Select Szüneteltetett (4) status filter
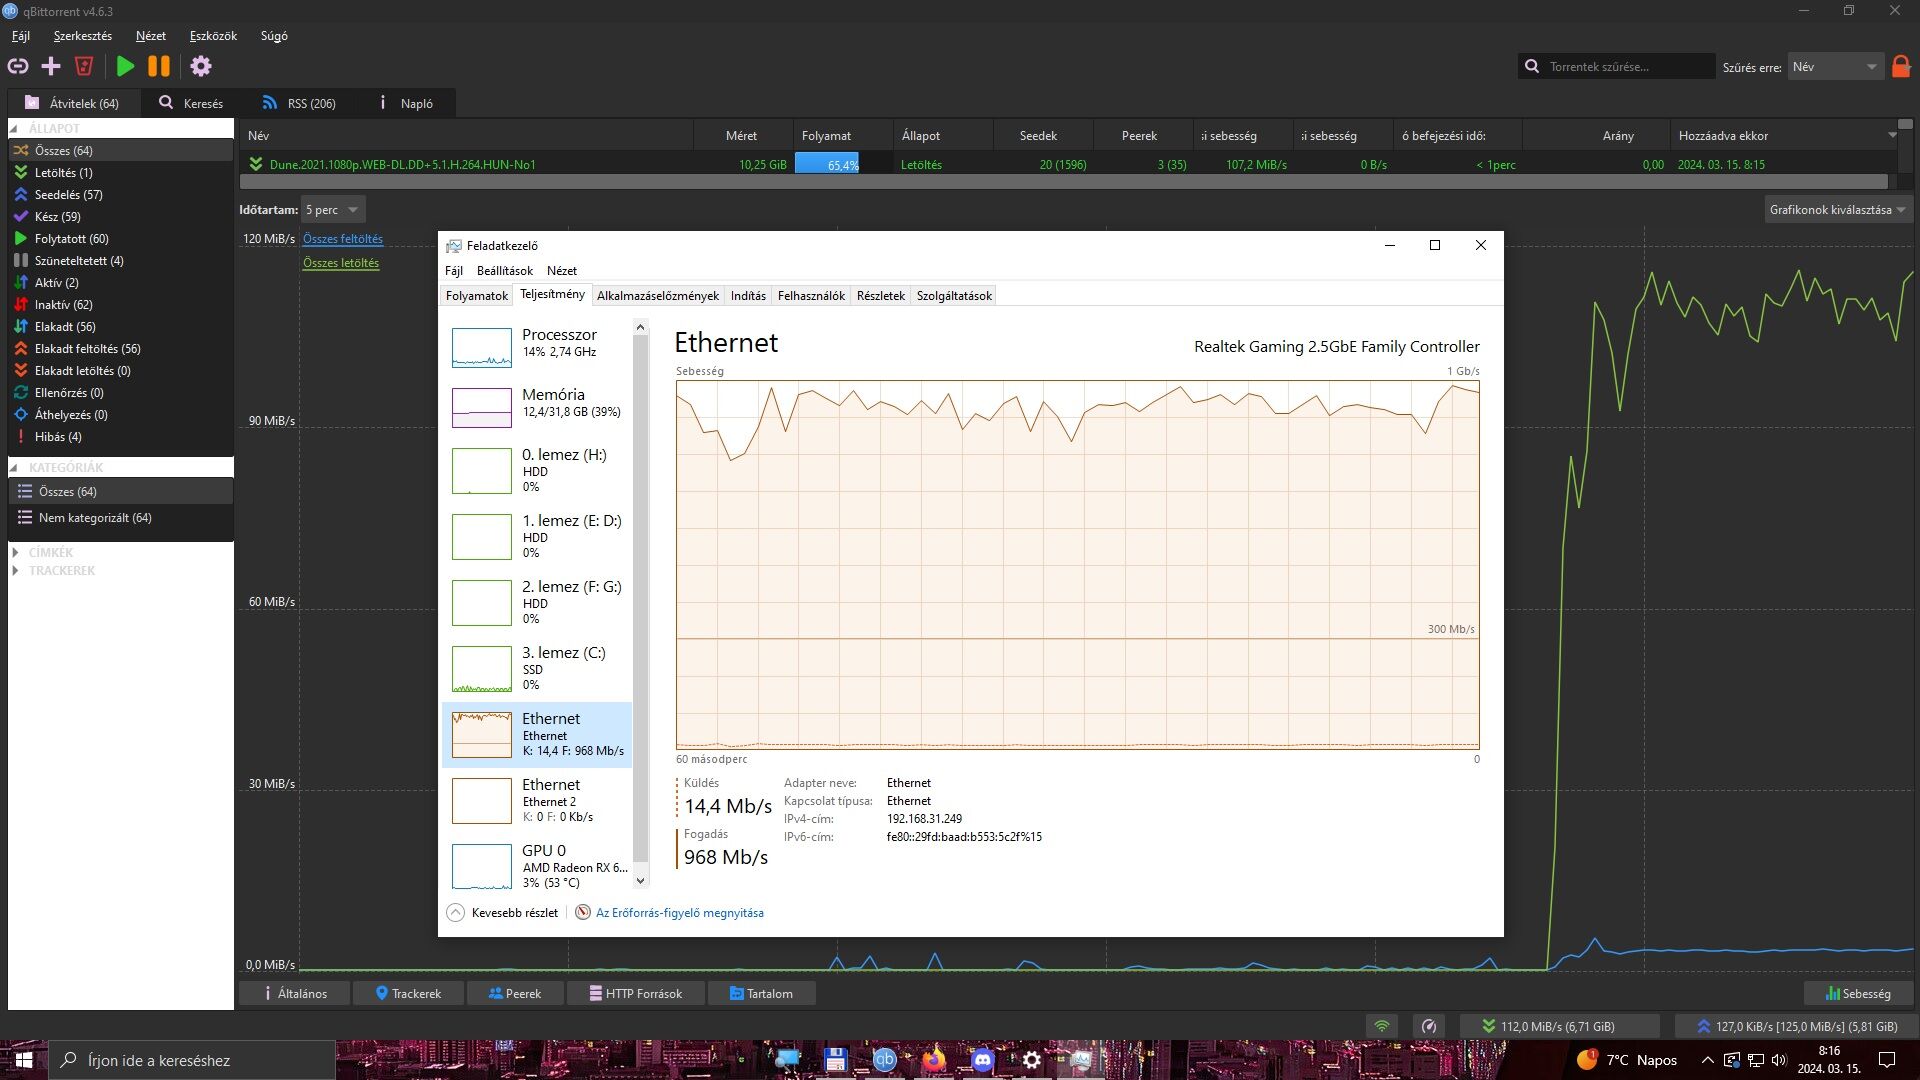The width and height of the screenshot is (1920, 1080). pyautogui.click(x=120, y=261)
